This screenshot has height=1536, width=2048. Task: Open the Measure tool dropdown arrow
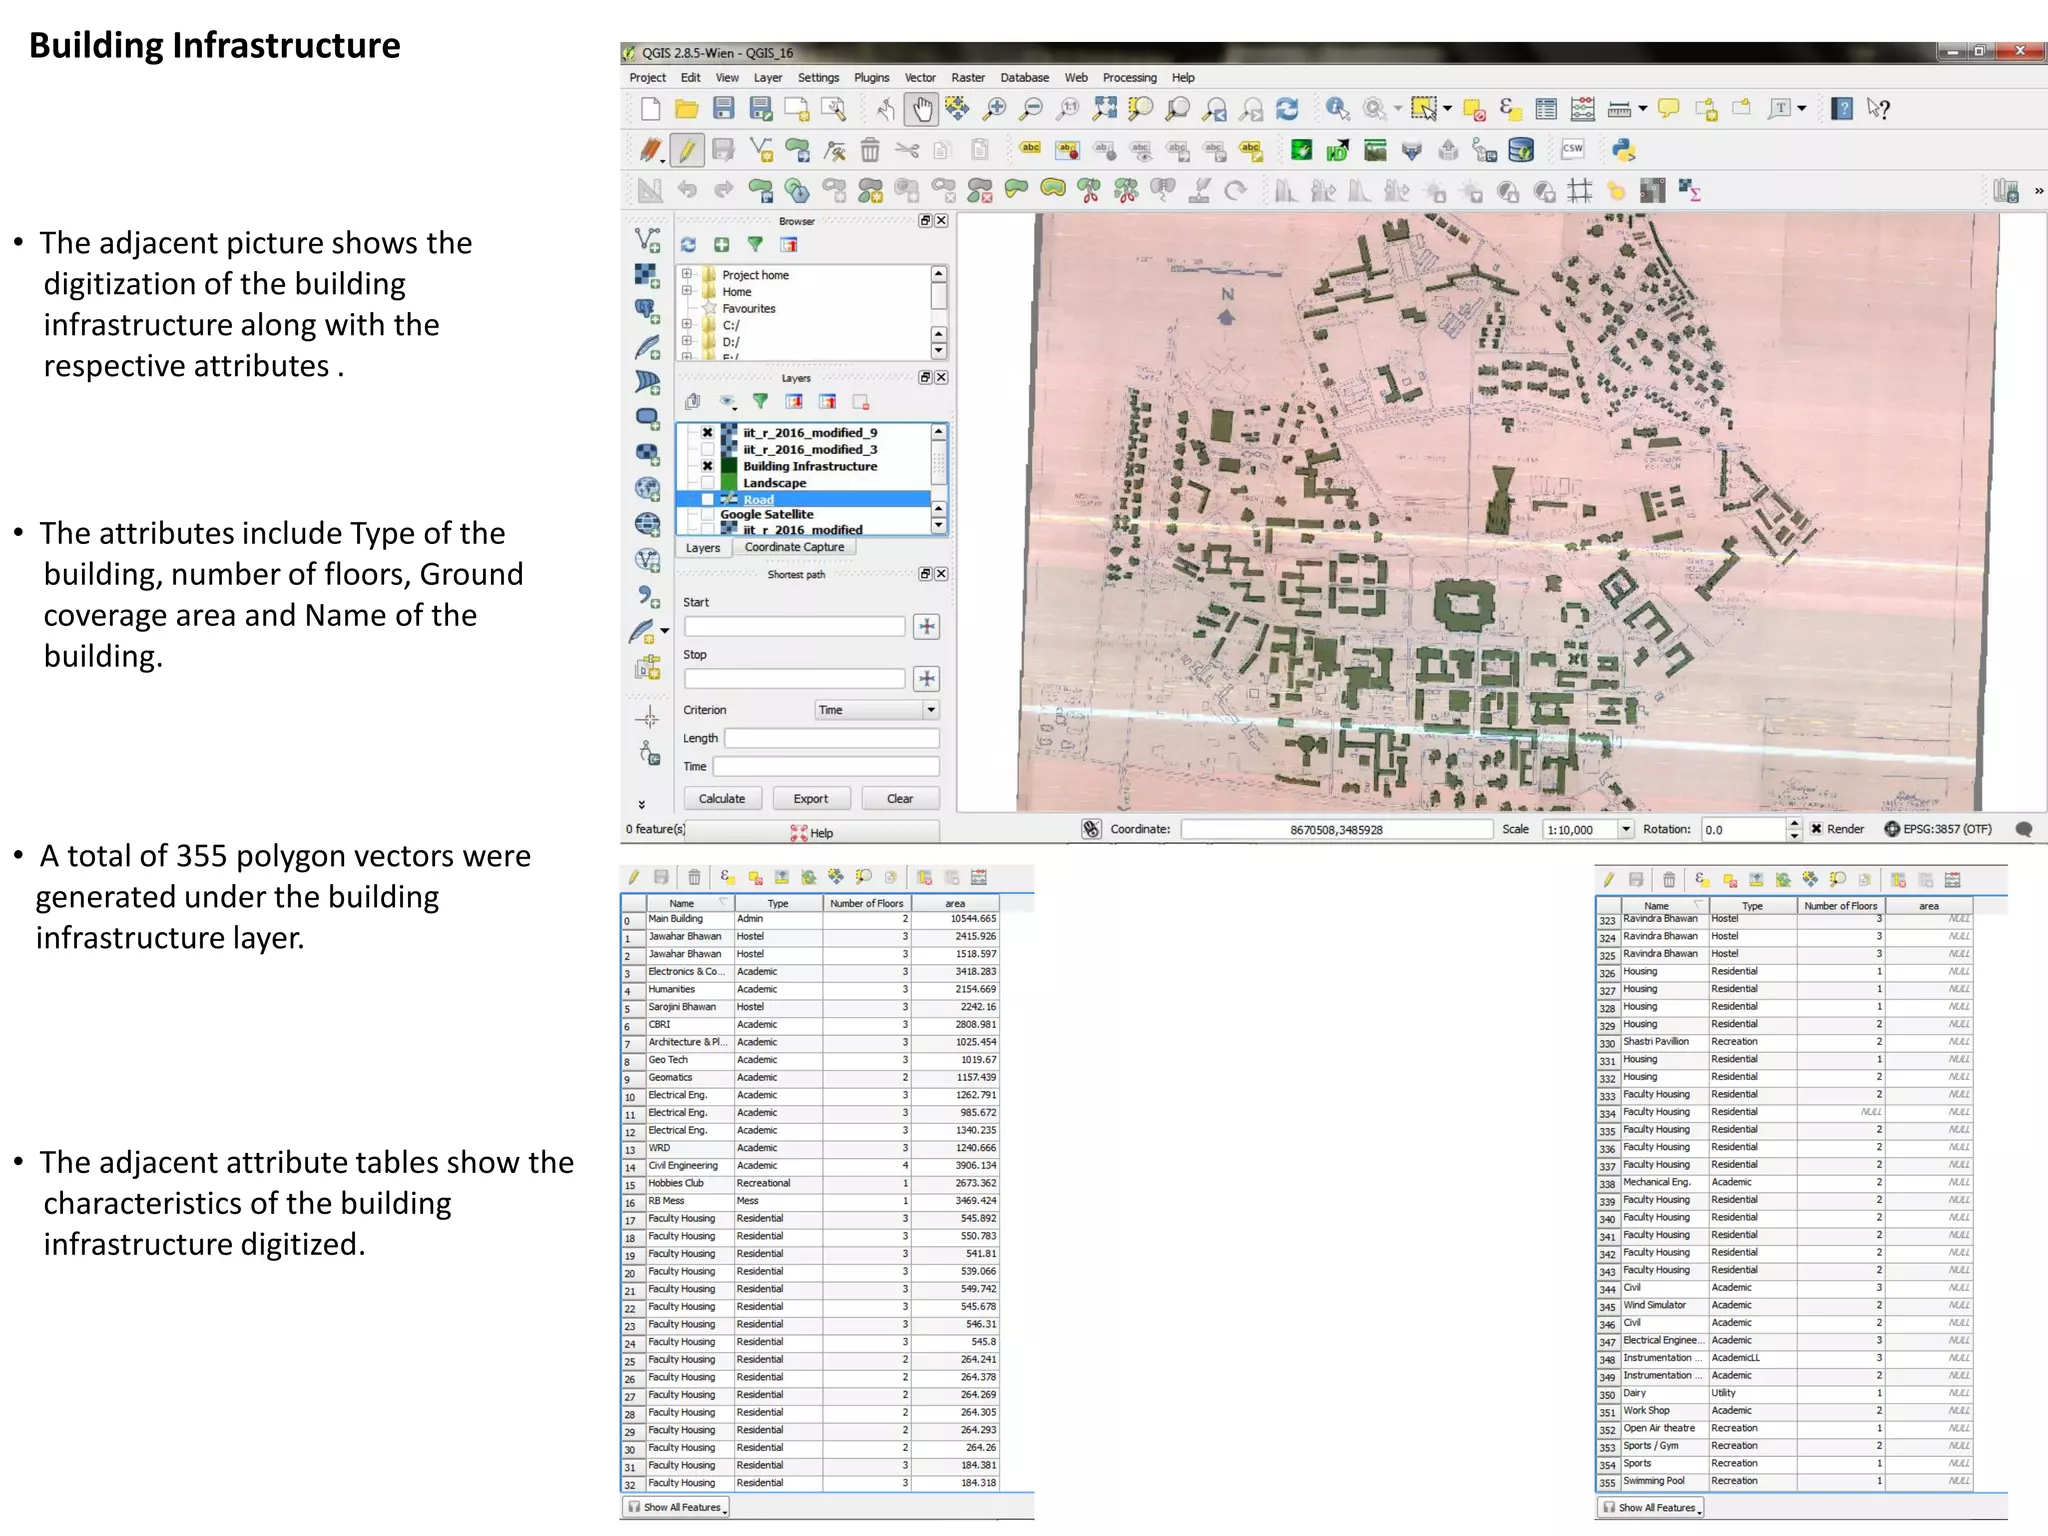[1642, 109]
